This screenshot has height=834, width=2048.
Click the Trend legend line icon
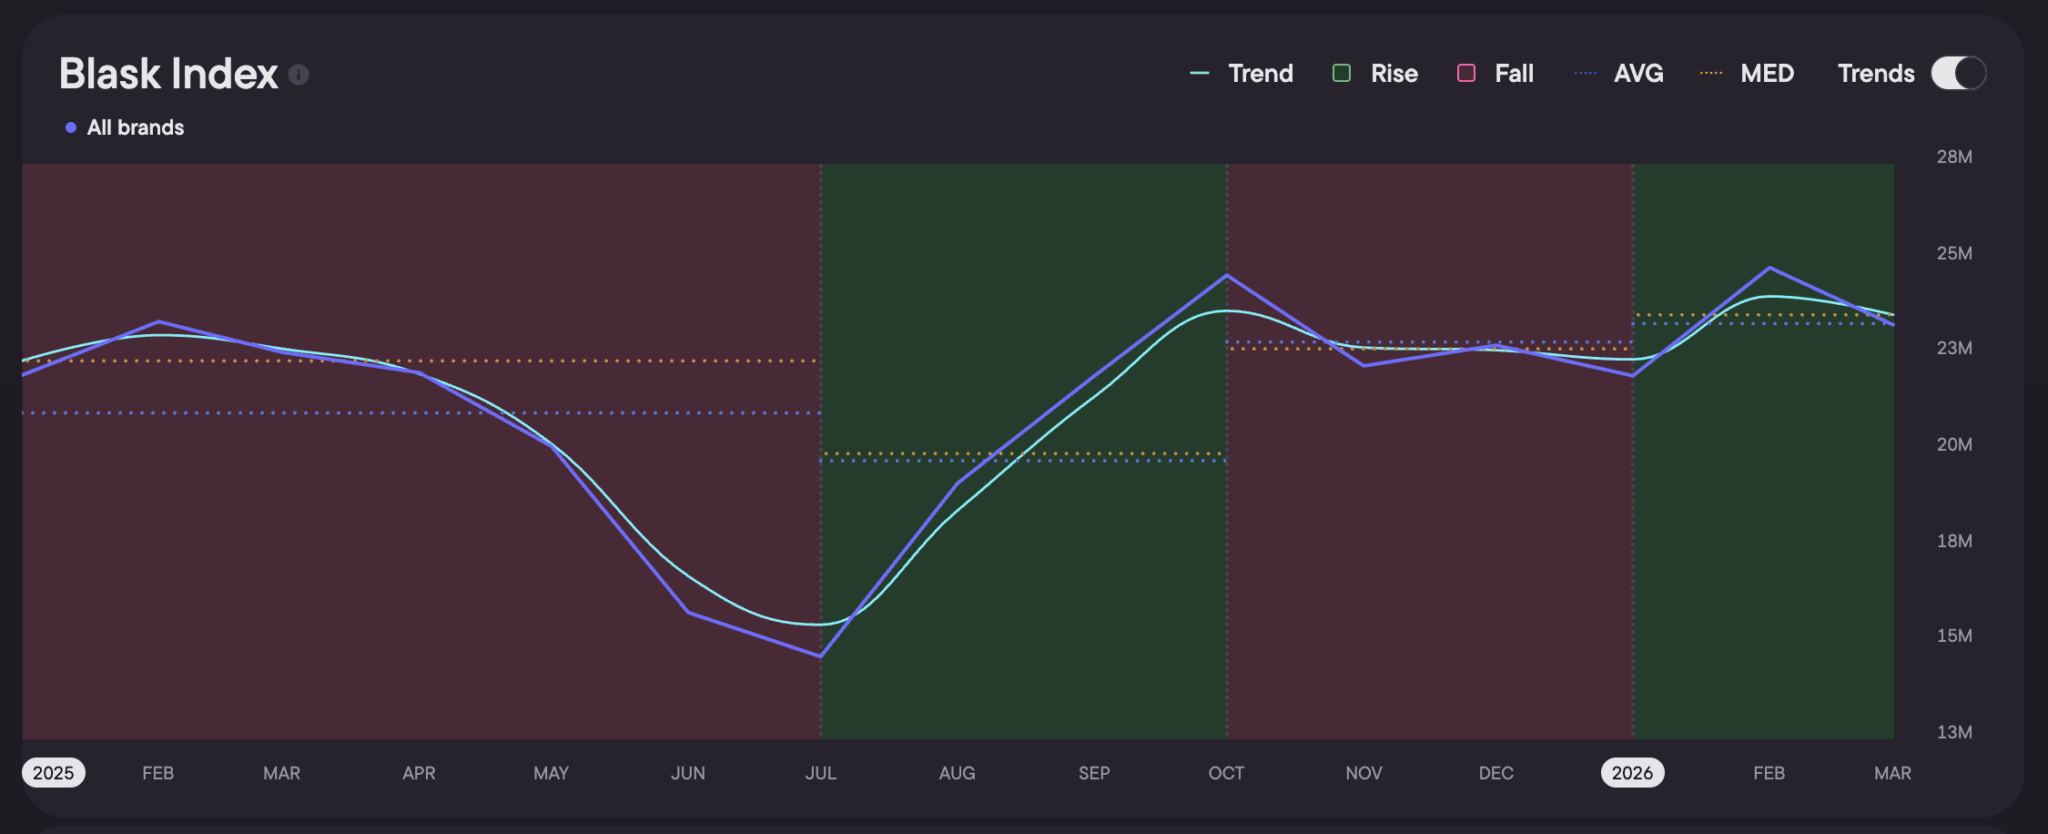tap(1200, 73)
